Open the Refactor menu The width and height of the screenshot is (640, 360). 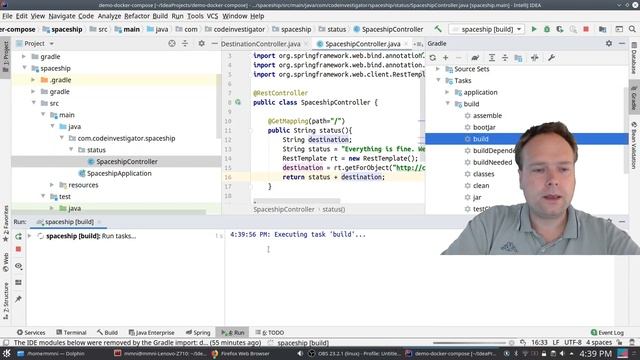(x=137, y=16)
